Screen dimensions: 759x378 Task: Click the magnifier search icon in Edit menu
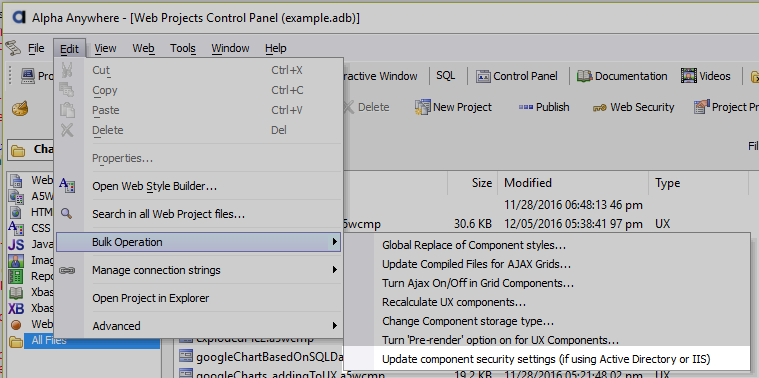coord(66,213)
